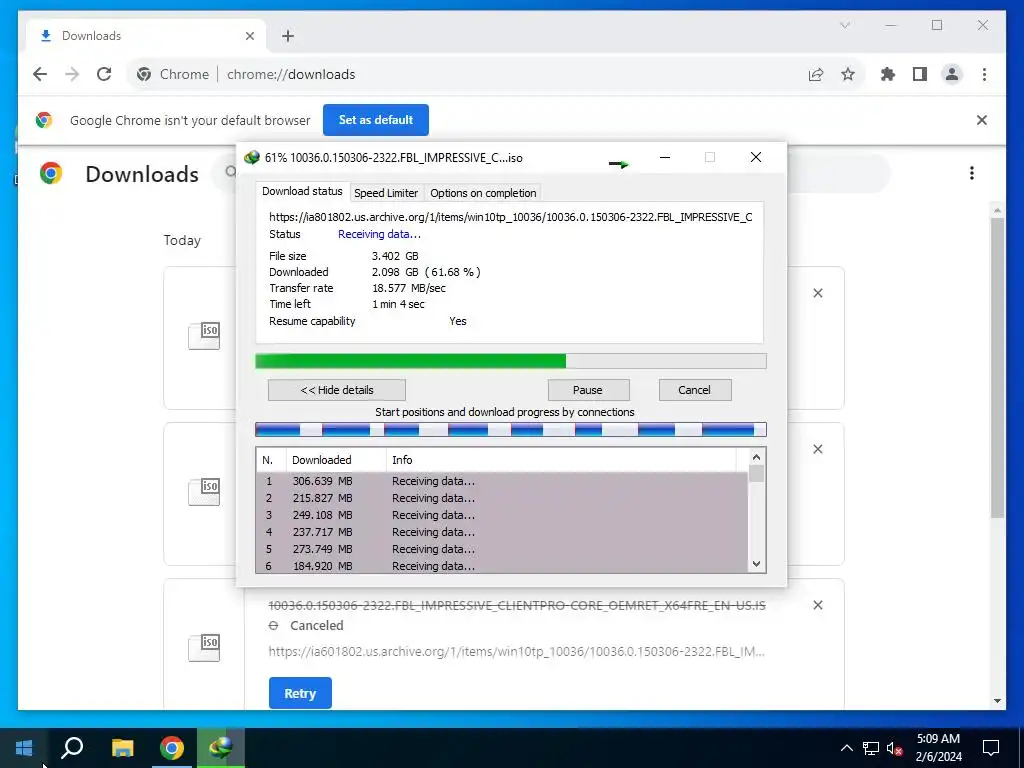Viewport: 1024px width, 768px height.
Task: Open canceled download's archive.org URL link
Action: pyautogui.click(x=516, y=652)
